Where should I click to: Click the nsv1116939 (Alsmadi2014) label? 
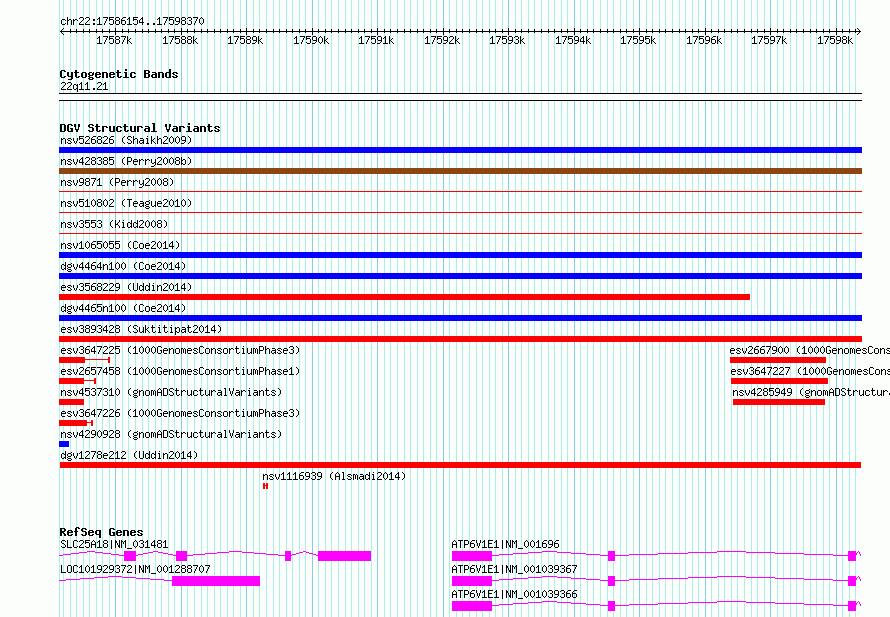(x=334, y=476)
